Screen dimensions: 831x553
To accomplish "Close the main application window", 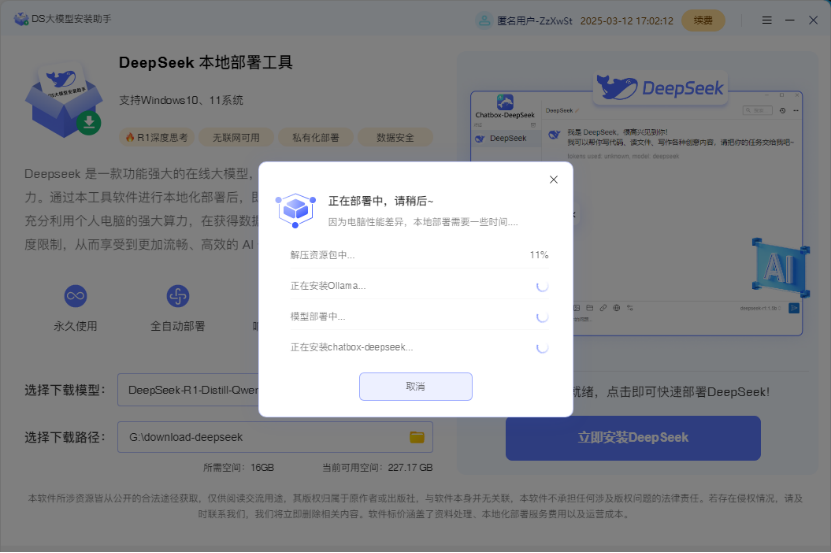I will coord(813,20).
